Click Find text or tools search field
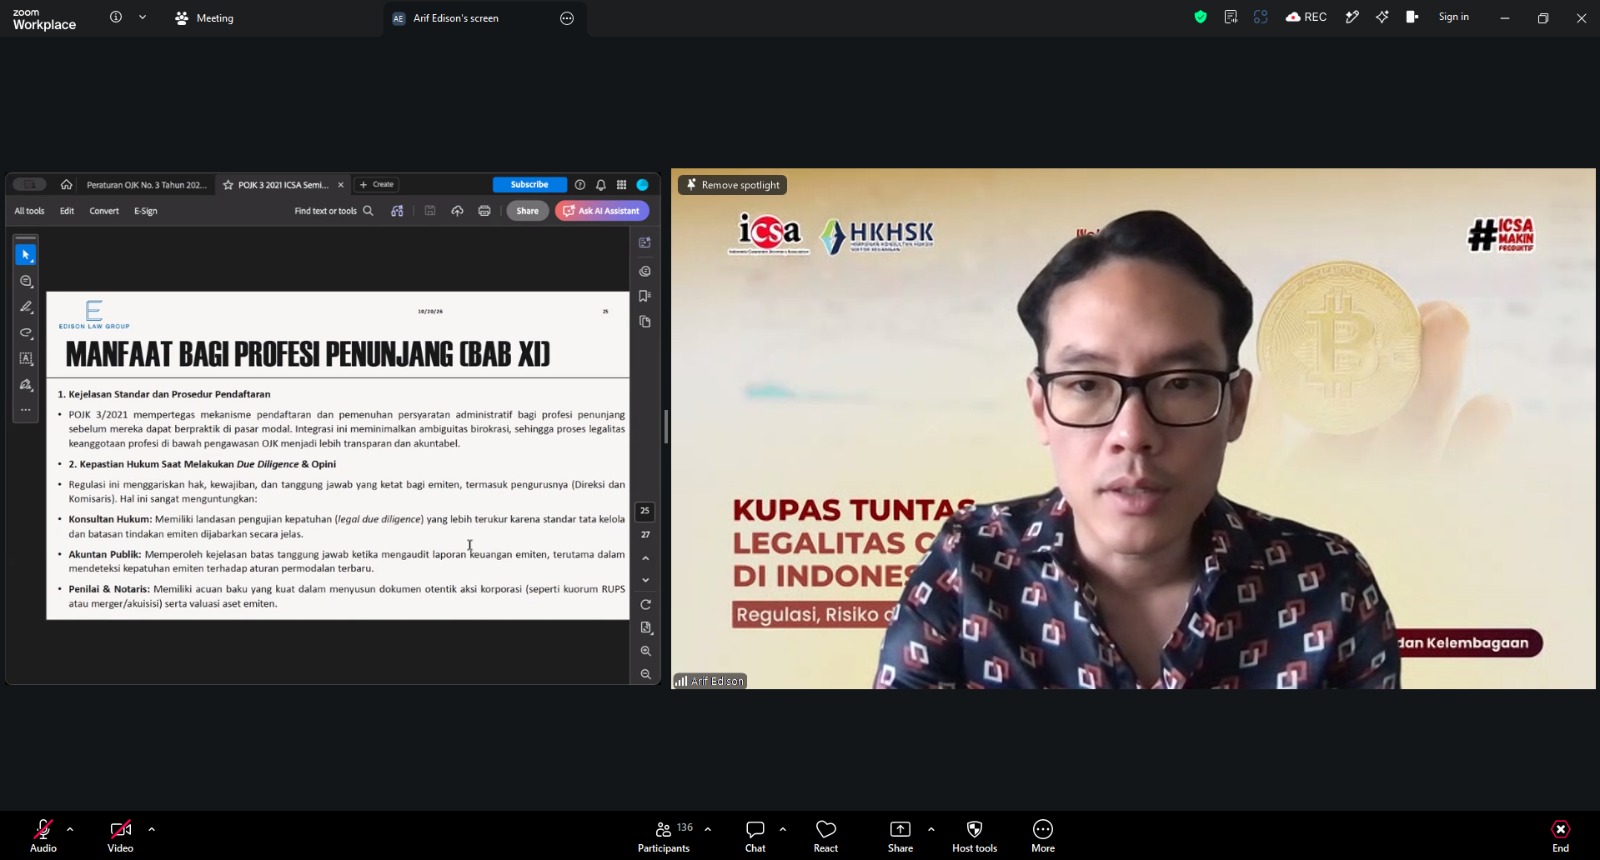This screenshot has width=1600, height=860. pyautogui.click(x=334, y=211)
